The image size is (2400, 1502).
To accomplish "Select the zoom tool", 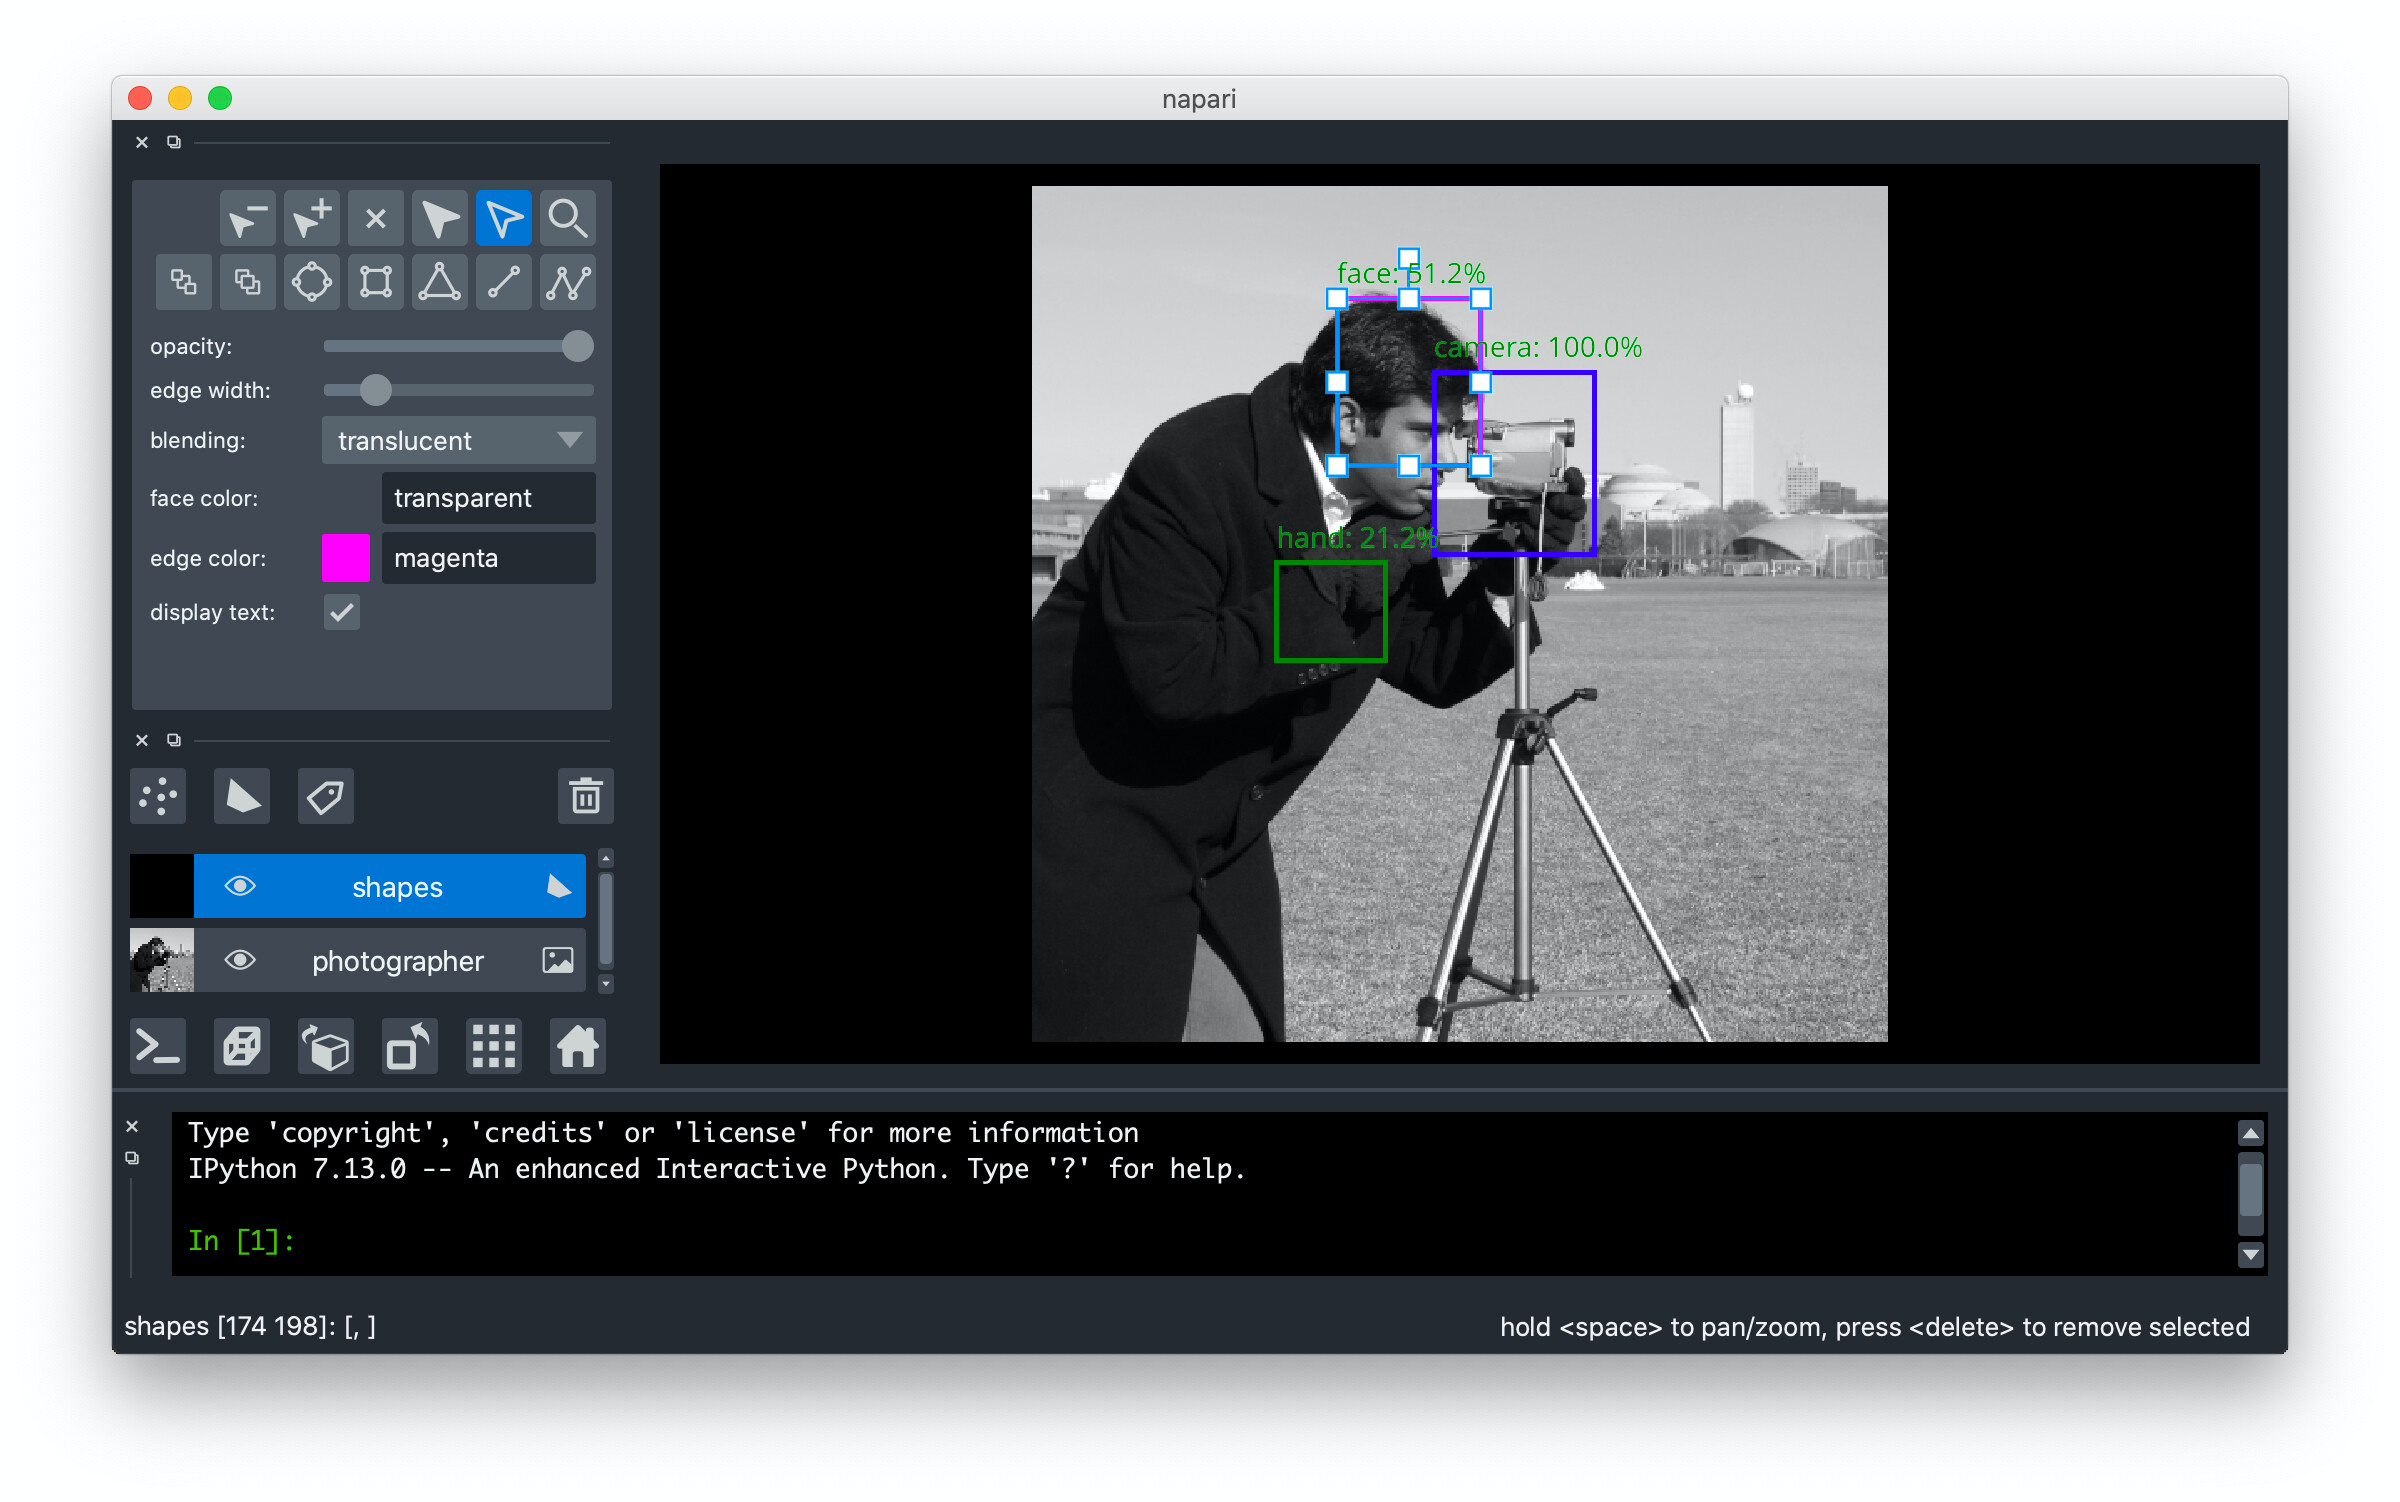I will [567, 217].
